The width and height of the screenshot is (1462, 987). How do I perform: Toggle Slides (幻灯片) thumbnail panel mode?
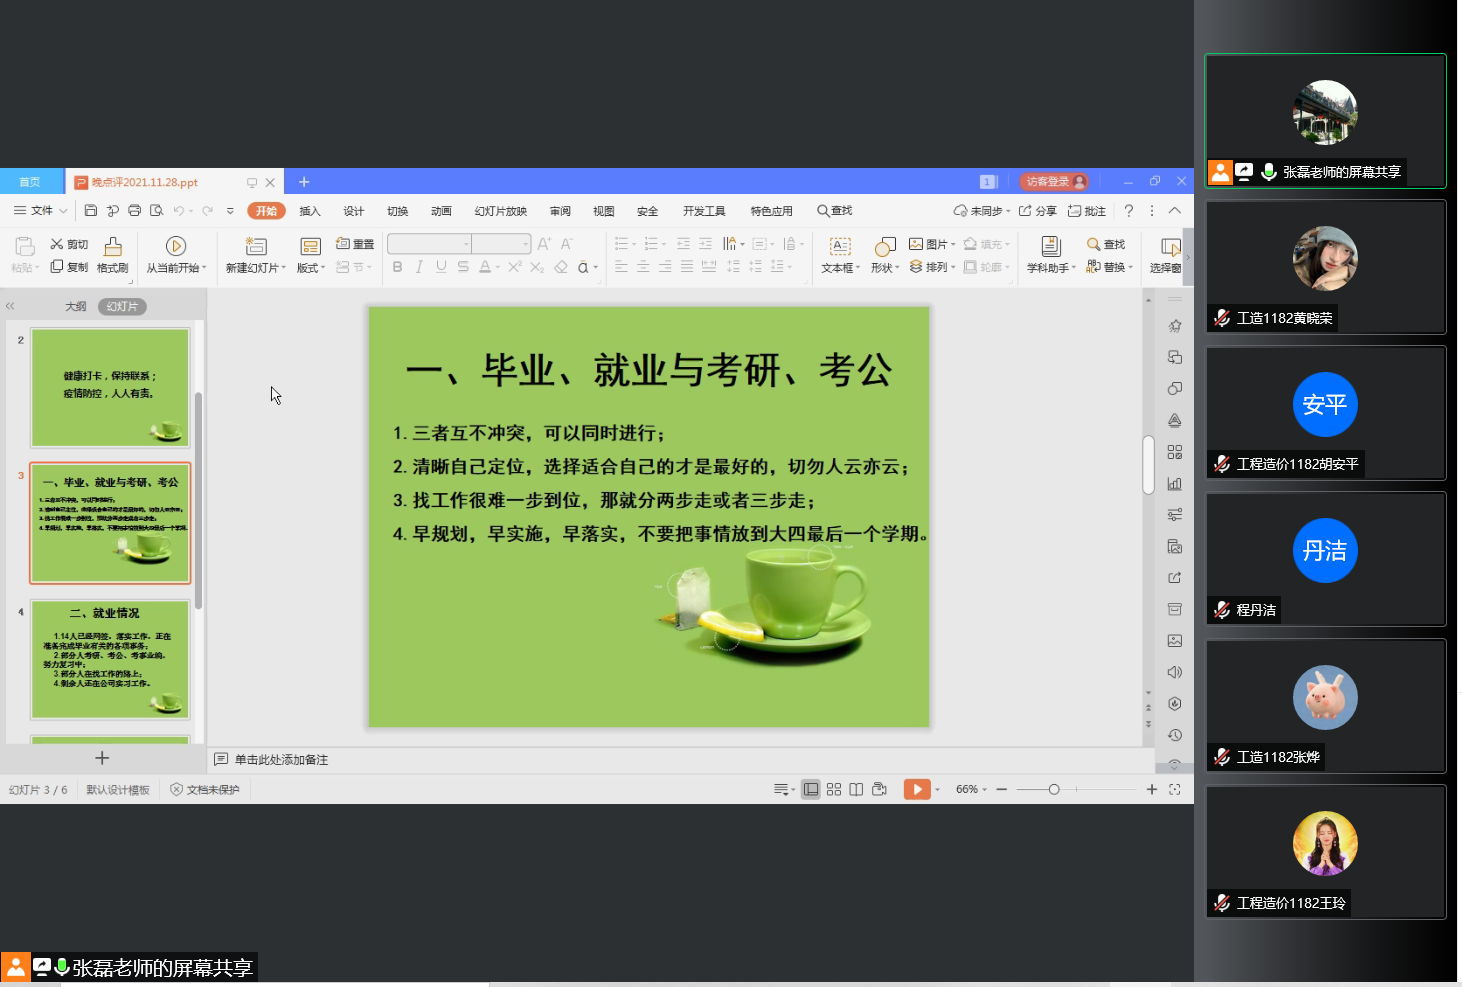(x=122, y=307)
